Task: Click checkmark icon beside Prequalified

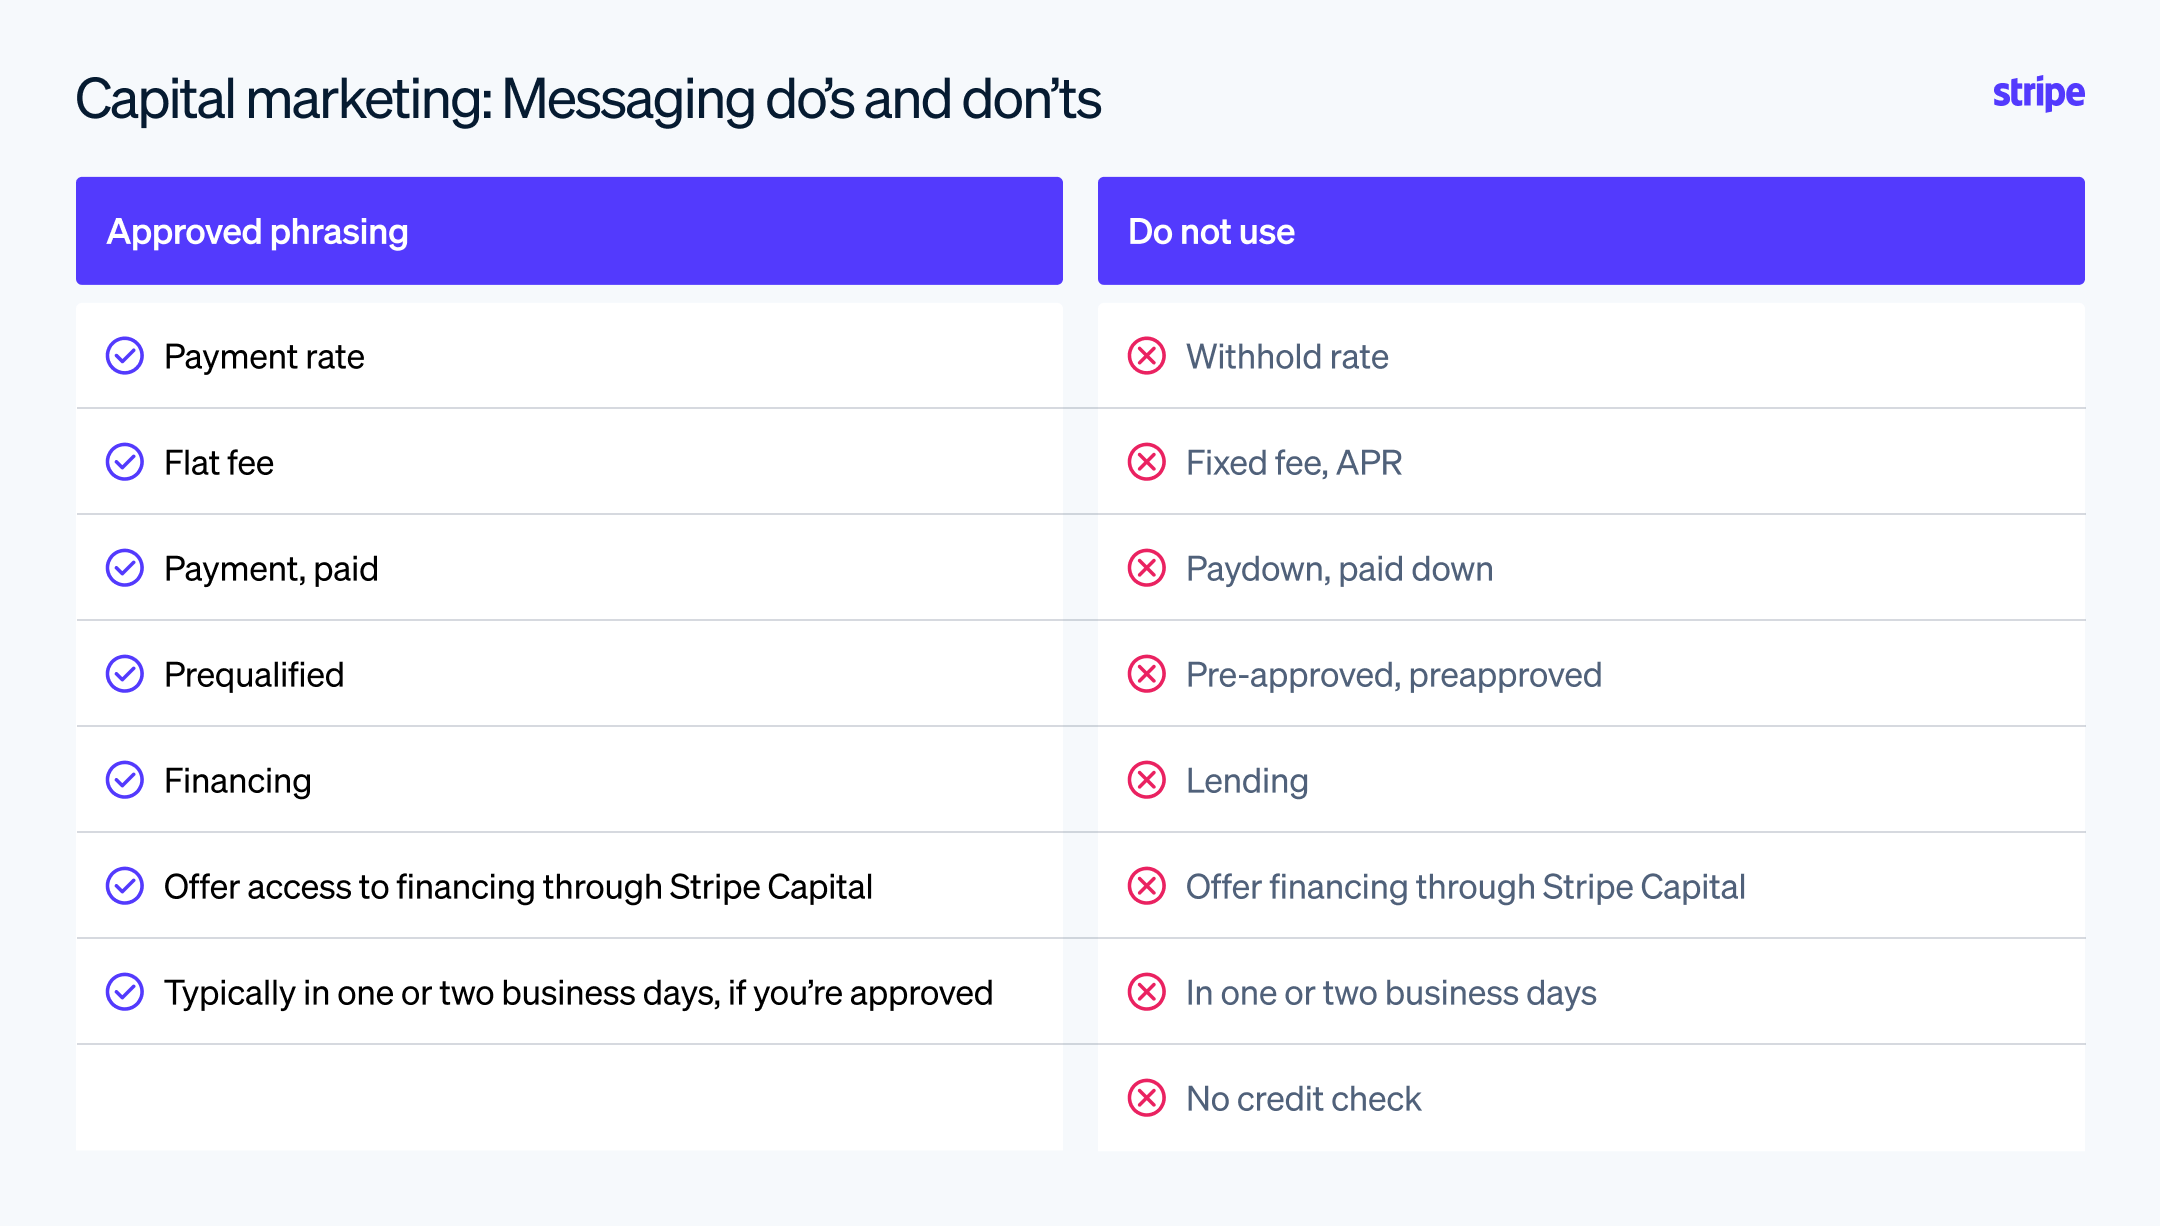Action: tap(125, 674)
